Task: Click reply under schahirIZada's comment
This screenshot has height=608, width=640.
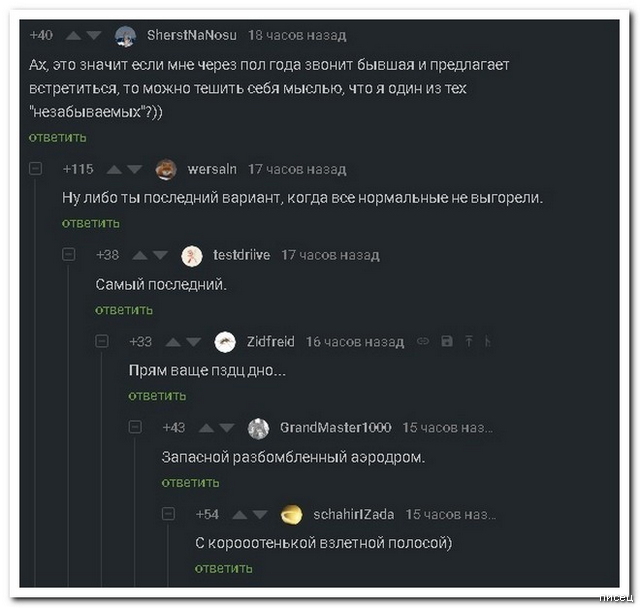Action: click(x=223, y=568)
